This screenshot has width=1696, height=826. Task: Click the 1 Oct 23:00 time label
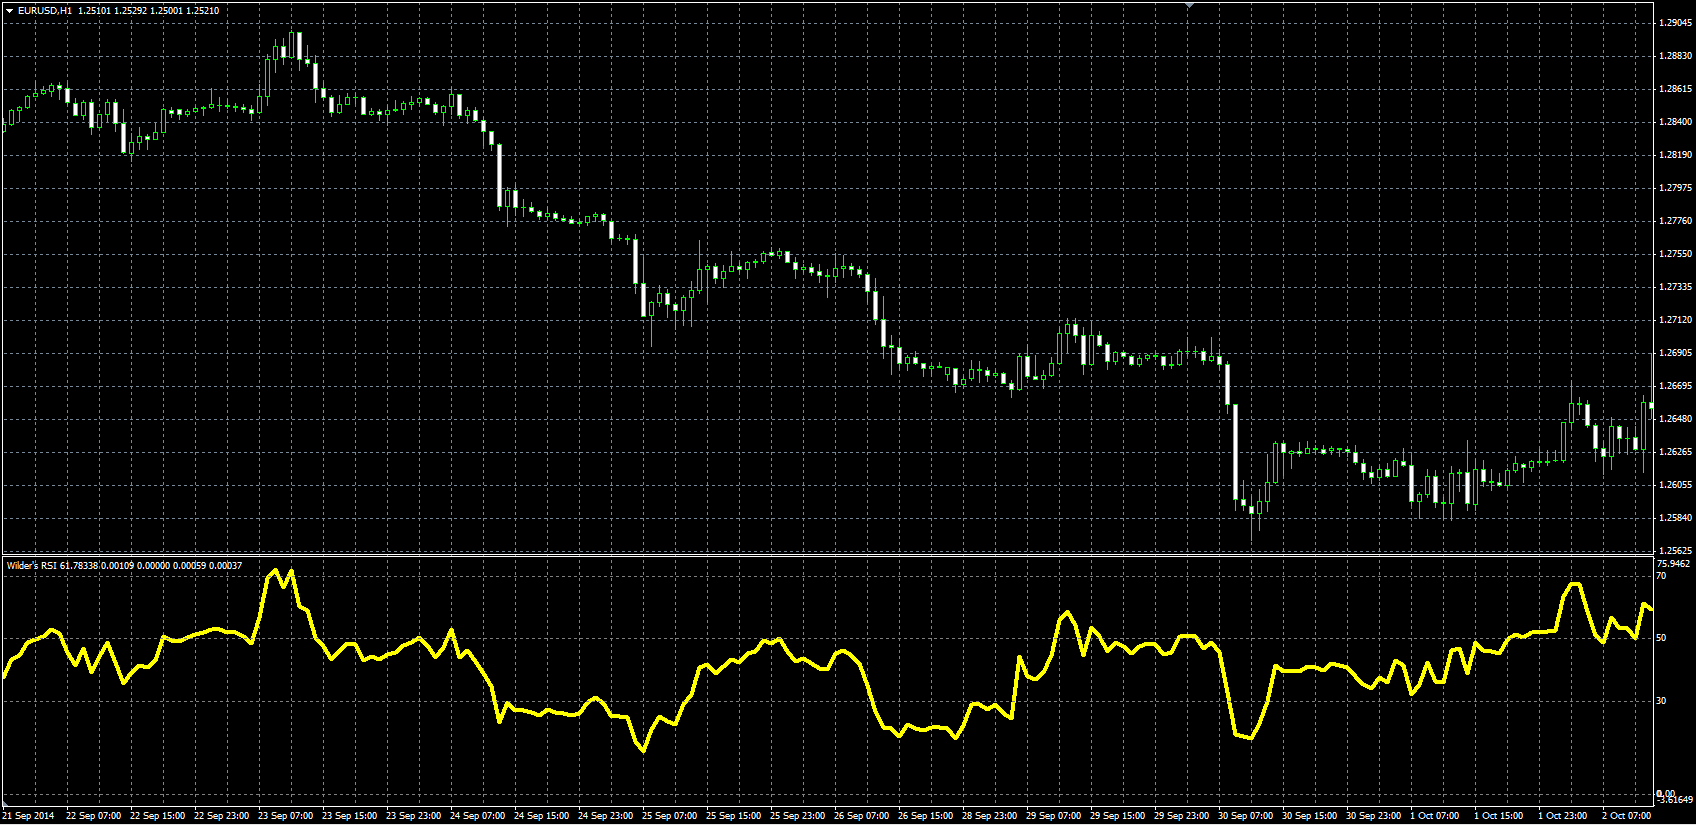(x=1562, y=816)
